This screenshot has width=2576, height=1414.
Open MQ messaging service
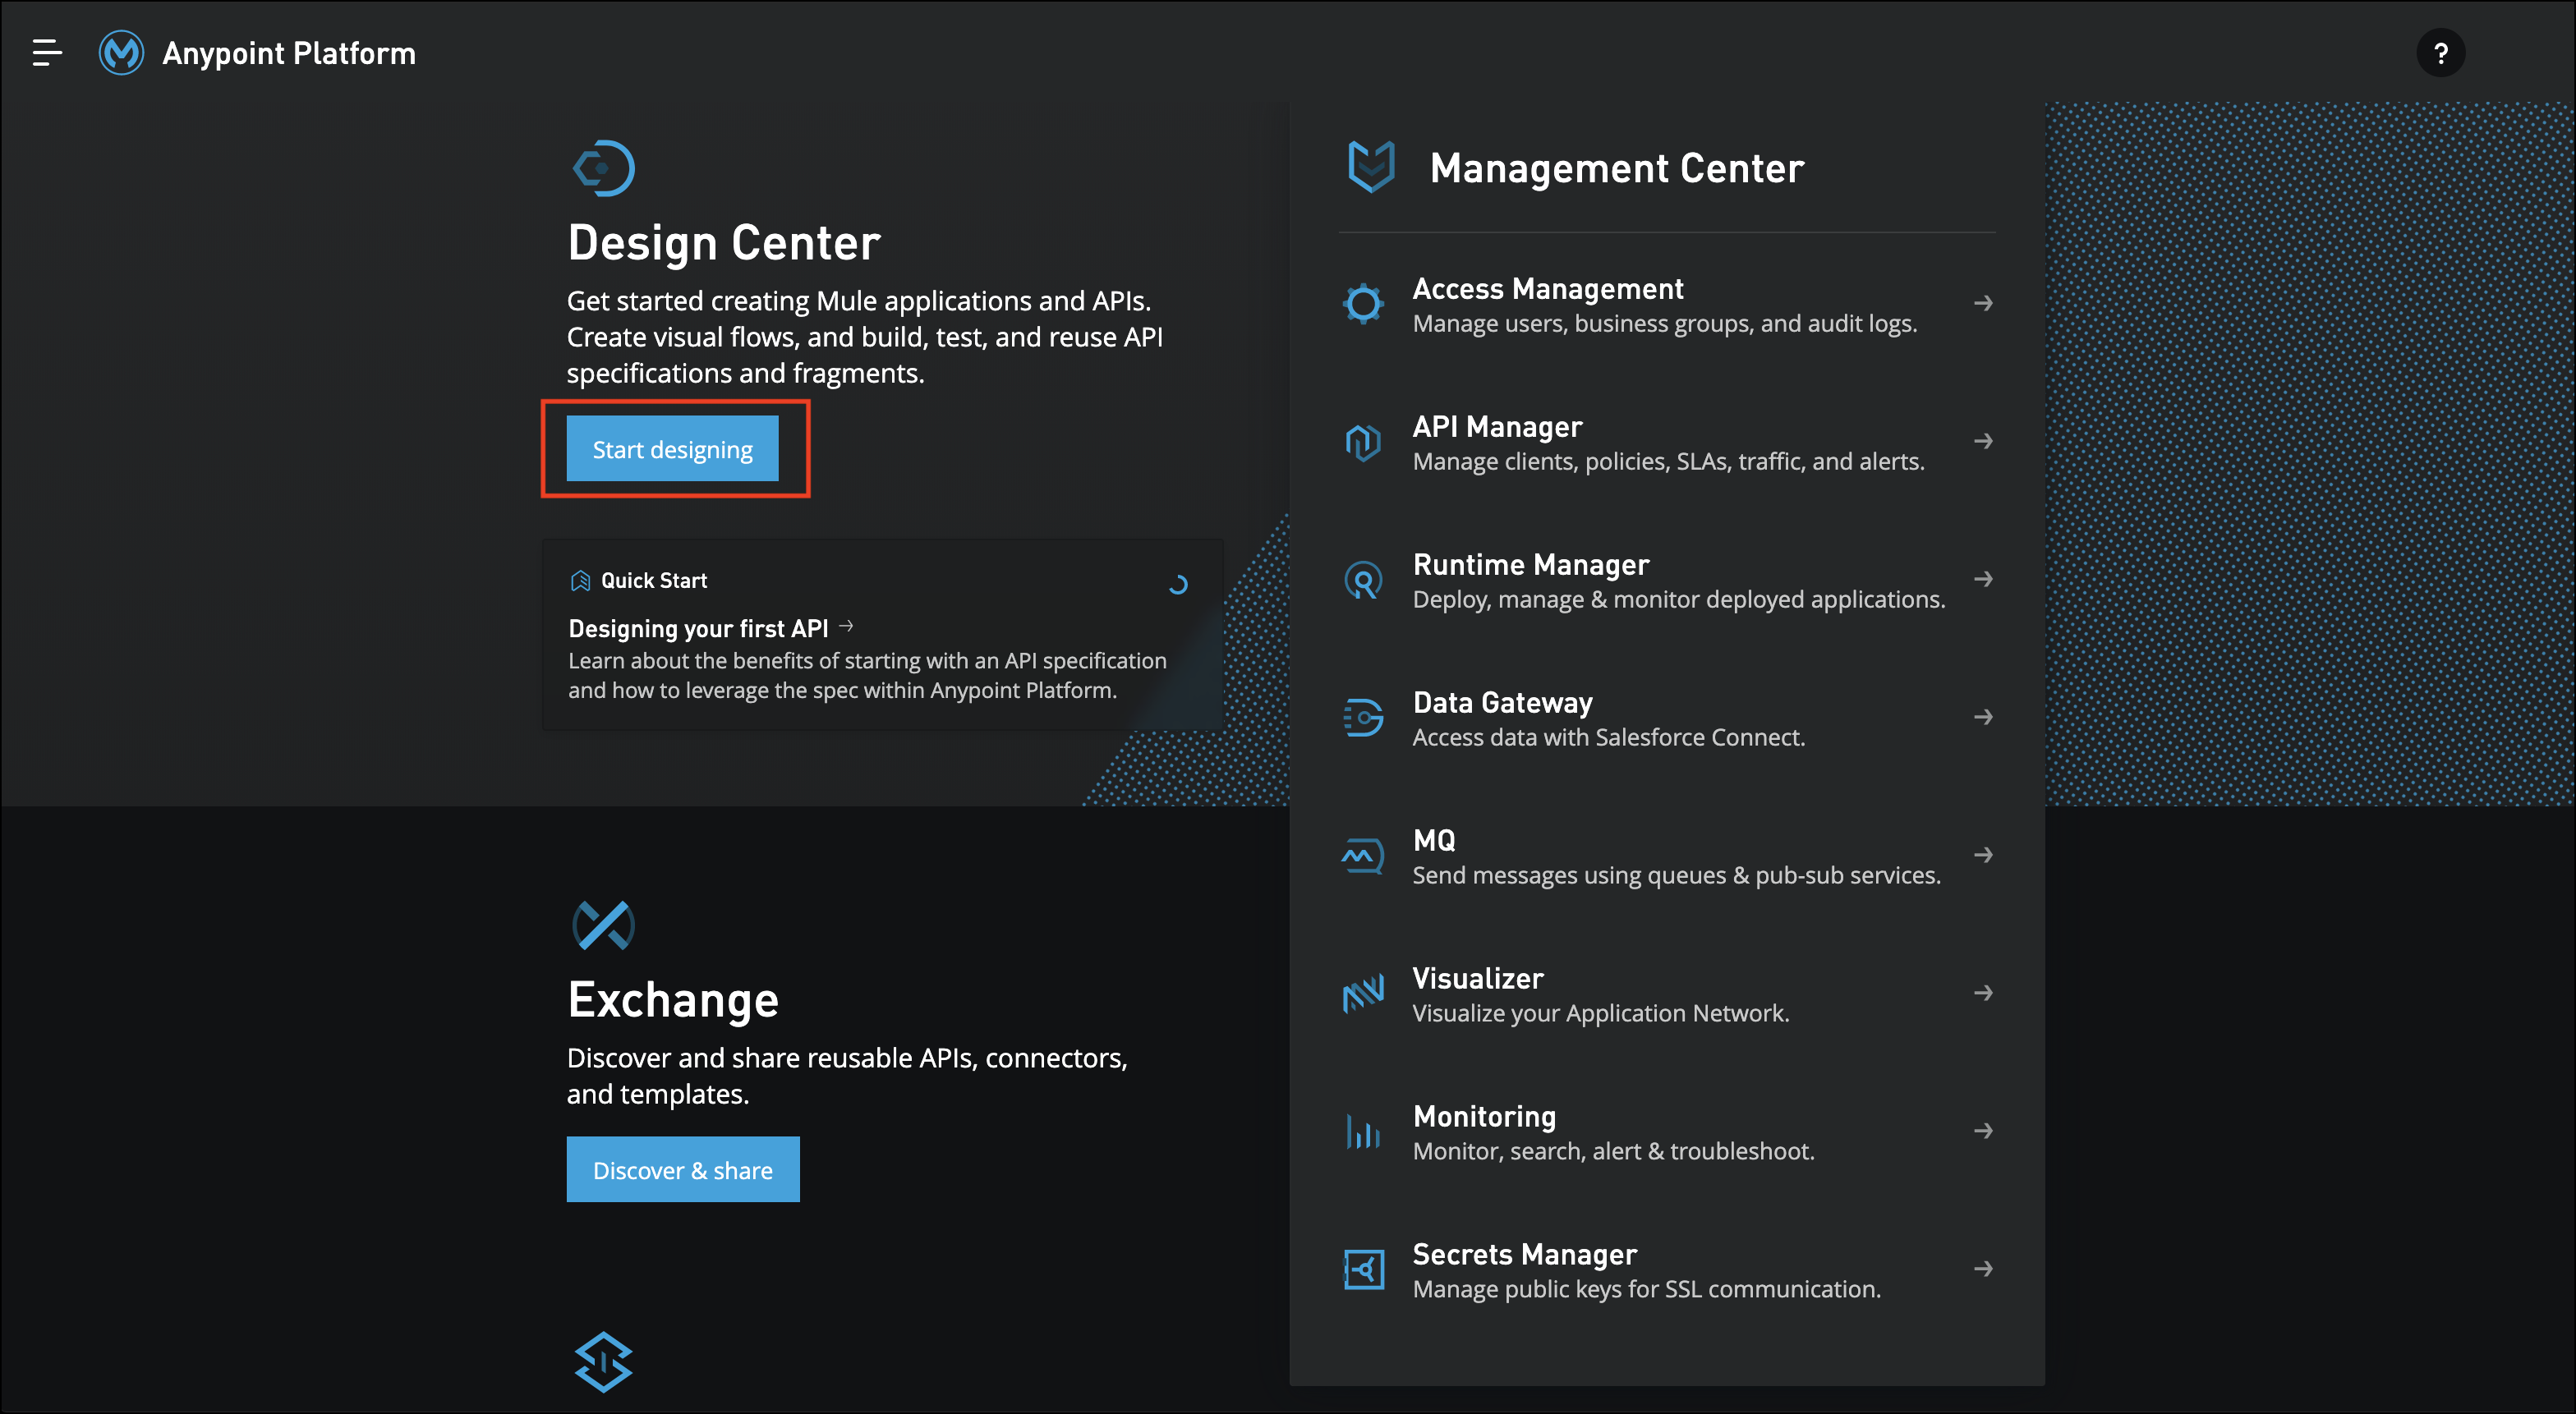click(x=1667, y=856)
